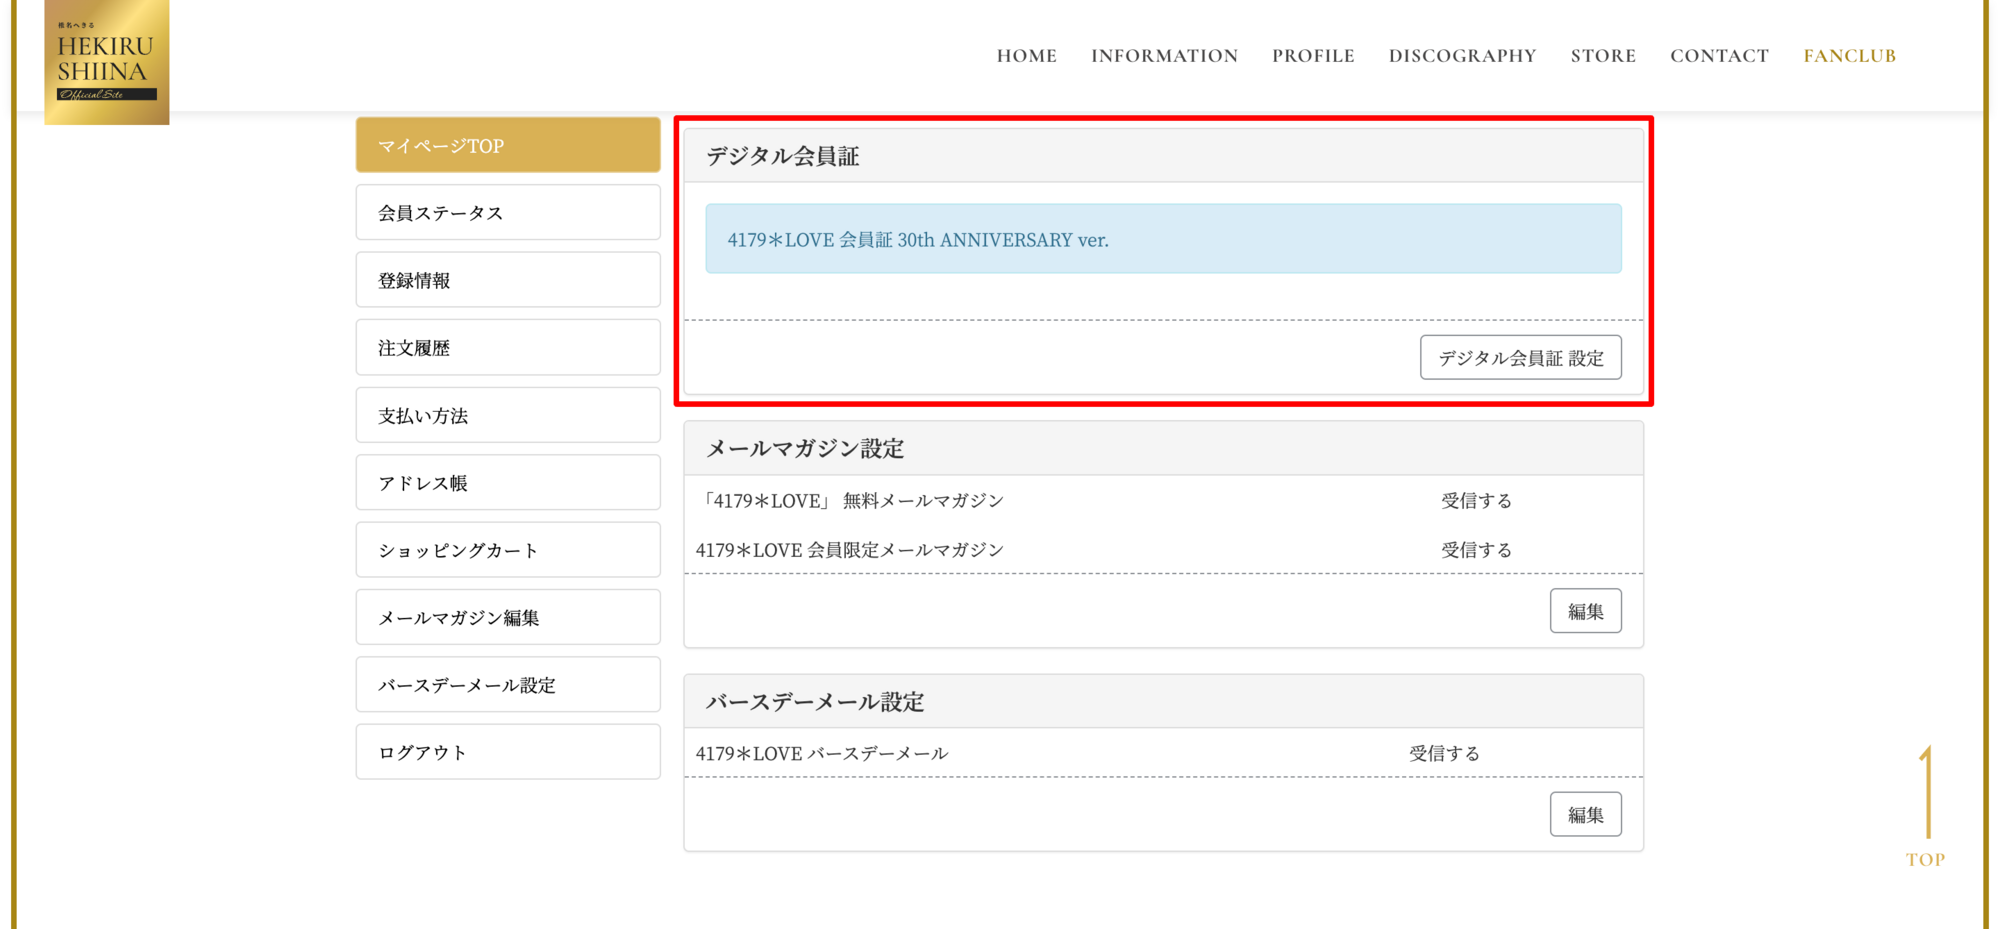Click 4179*LOVE バースデーメール text
The width and height of the screenshot is (2000, 929).
tap(822, 754)
